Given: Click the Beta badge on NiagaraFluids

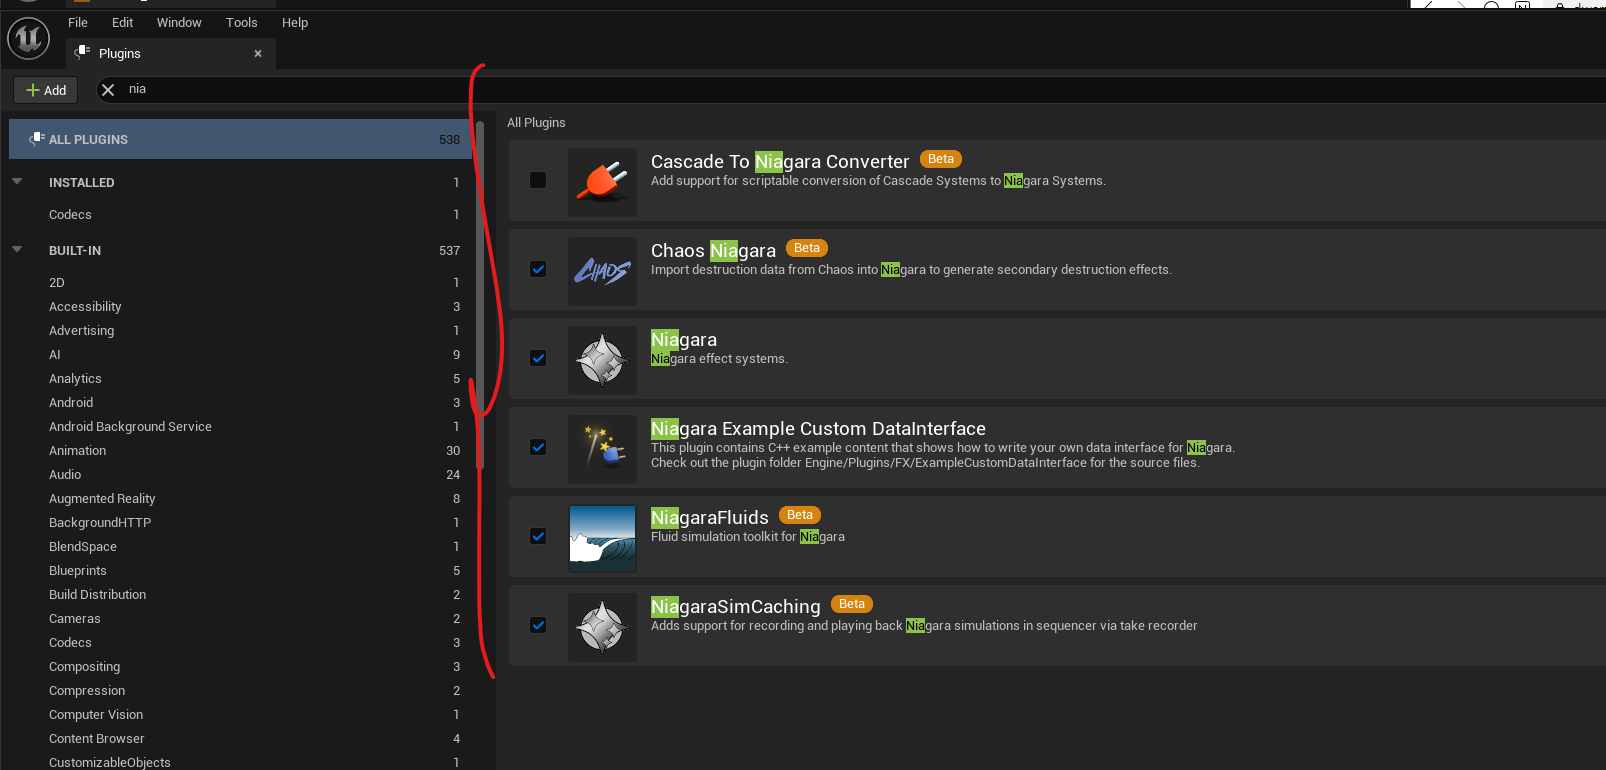Looking at the screenshot, I should [800, 515].
